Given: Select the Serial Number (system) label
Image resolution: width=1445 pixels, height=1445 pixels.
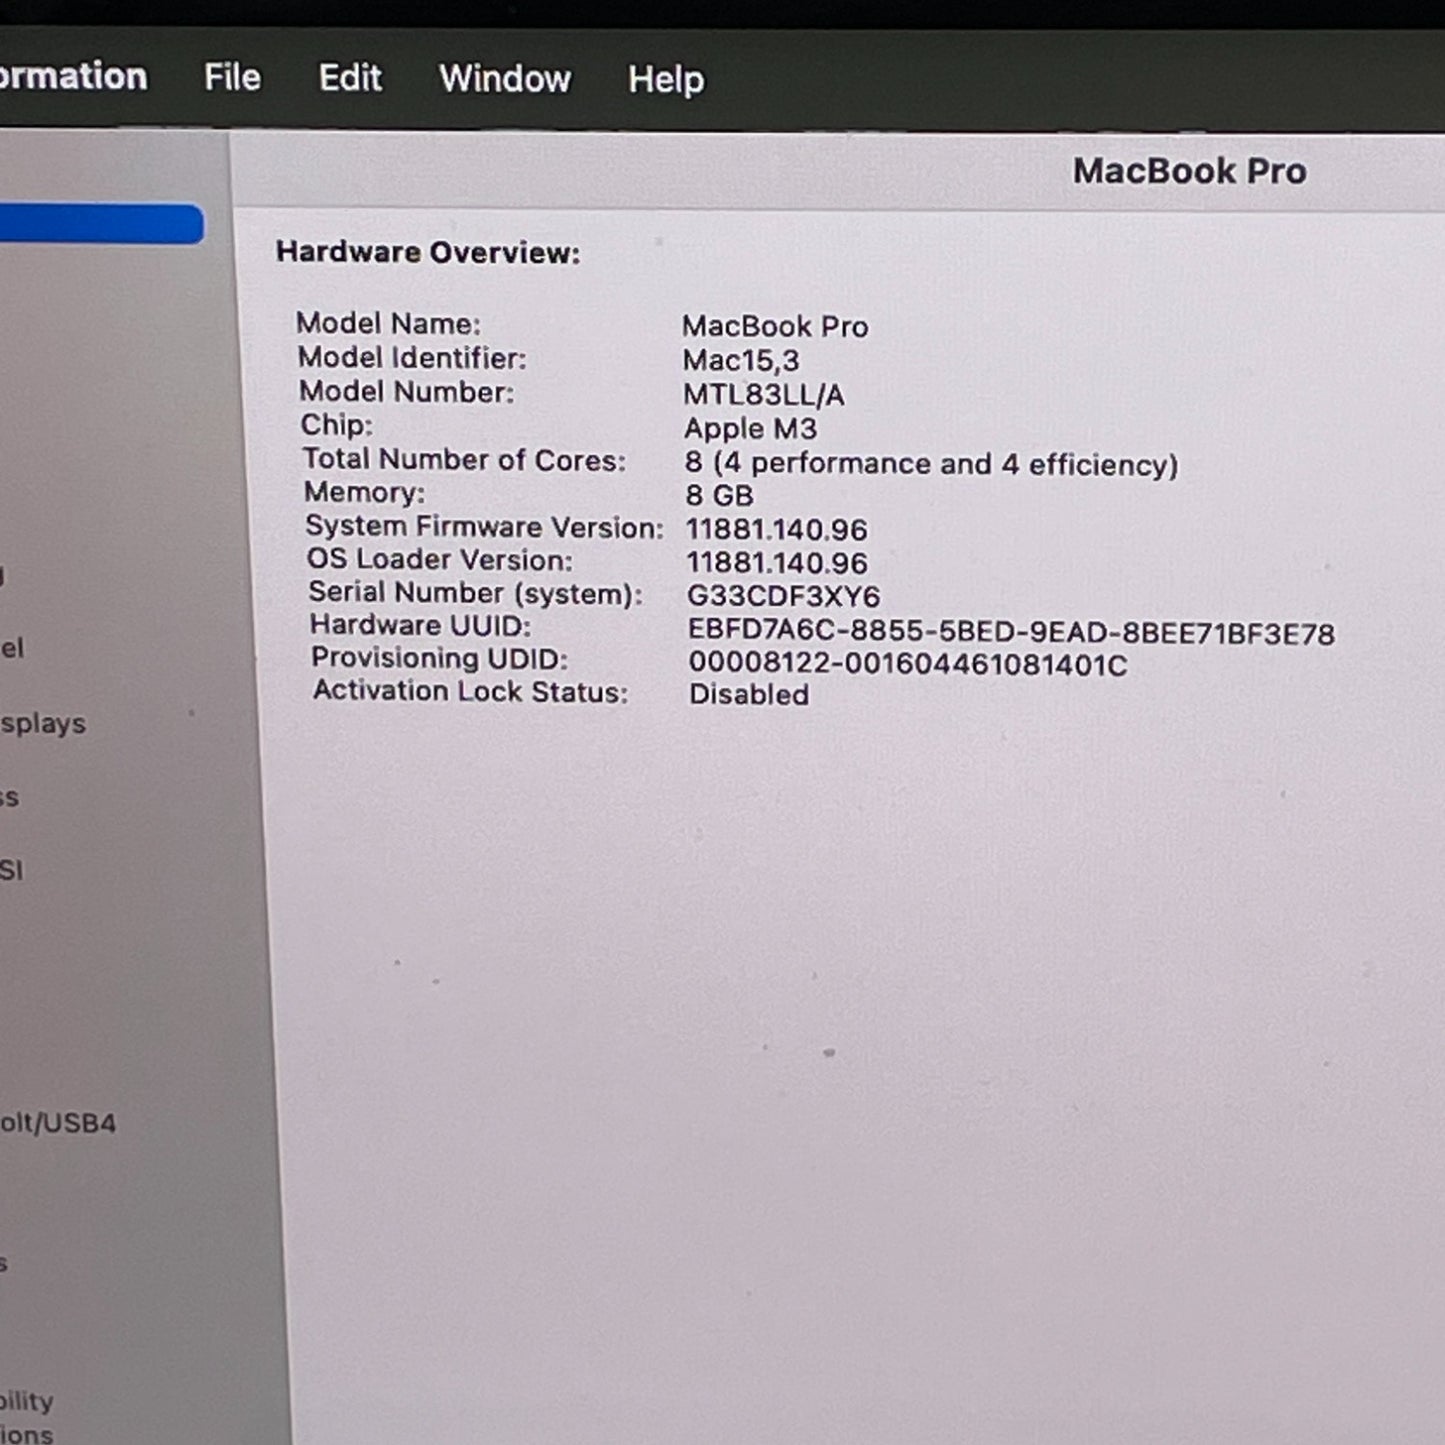Looking at the screenshot, I should [x=475, y=592].
